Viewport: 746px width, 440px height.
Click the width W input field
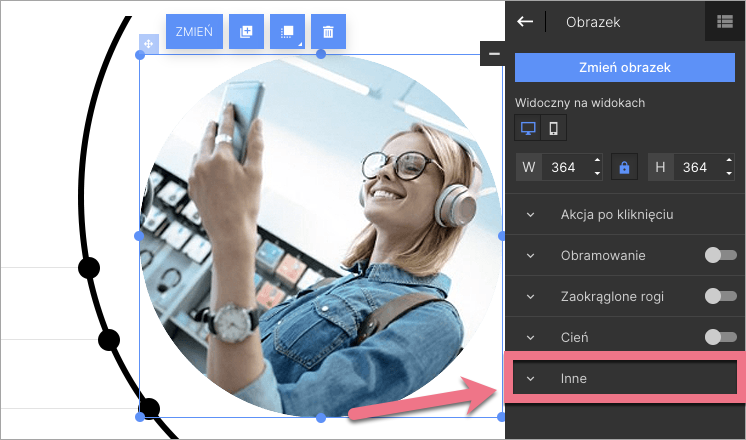563,168
